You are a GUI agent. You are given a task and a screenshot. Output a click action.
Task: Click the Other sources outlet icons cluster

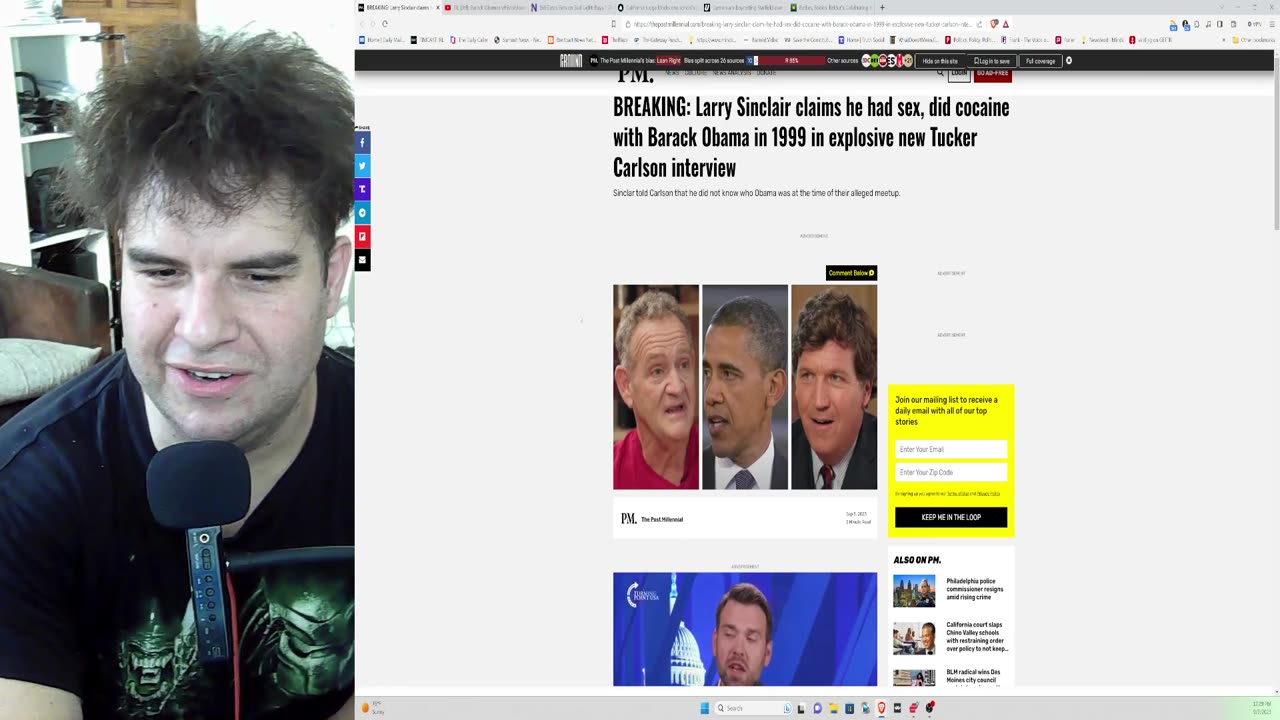(x=885, y=61)
